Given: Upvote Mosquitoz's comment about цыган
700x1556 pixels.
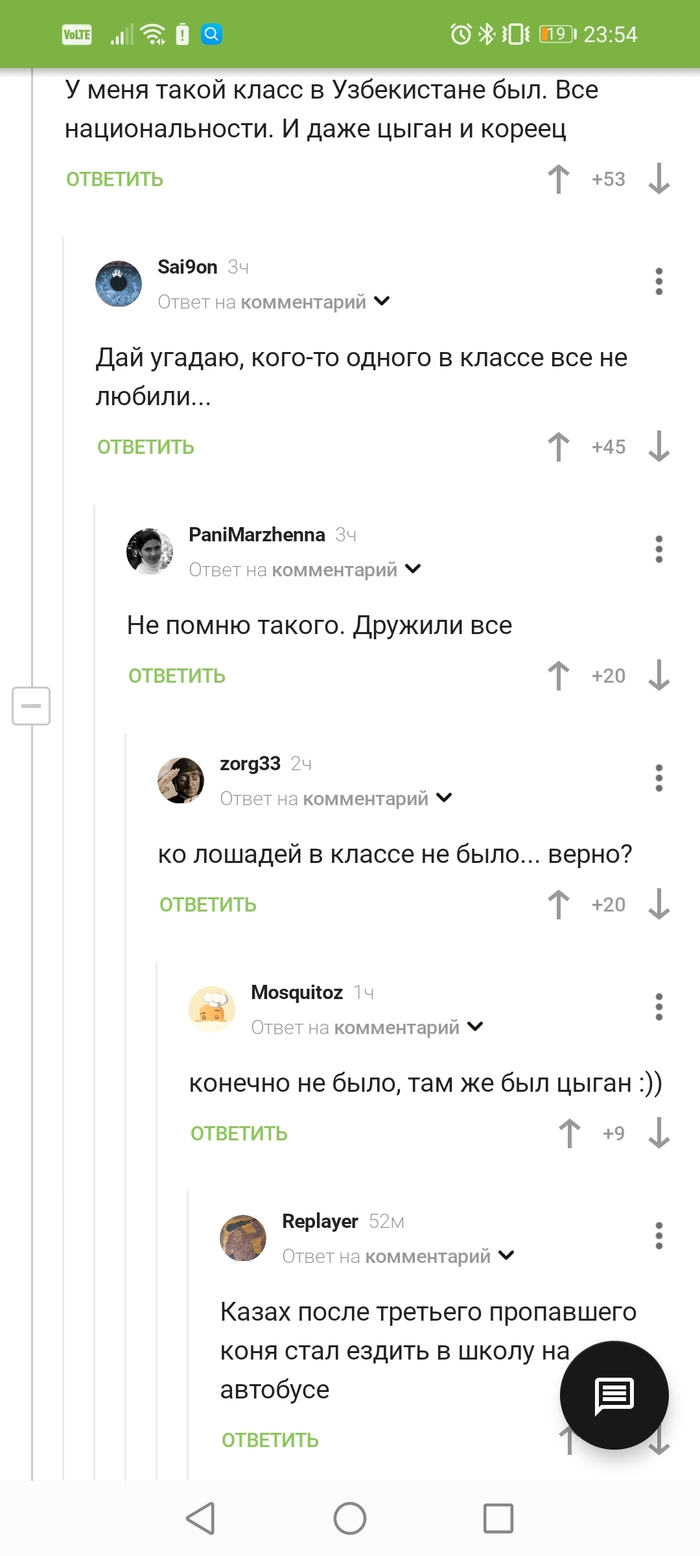Looking at the screenshot, I should click(x=568, y=1134).
